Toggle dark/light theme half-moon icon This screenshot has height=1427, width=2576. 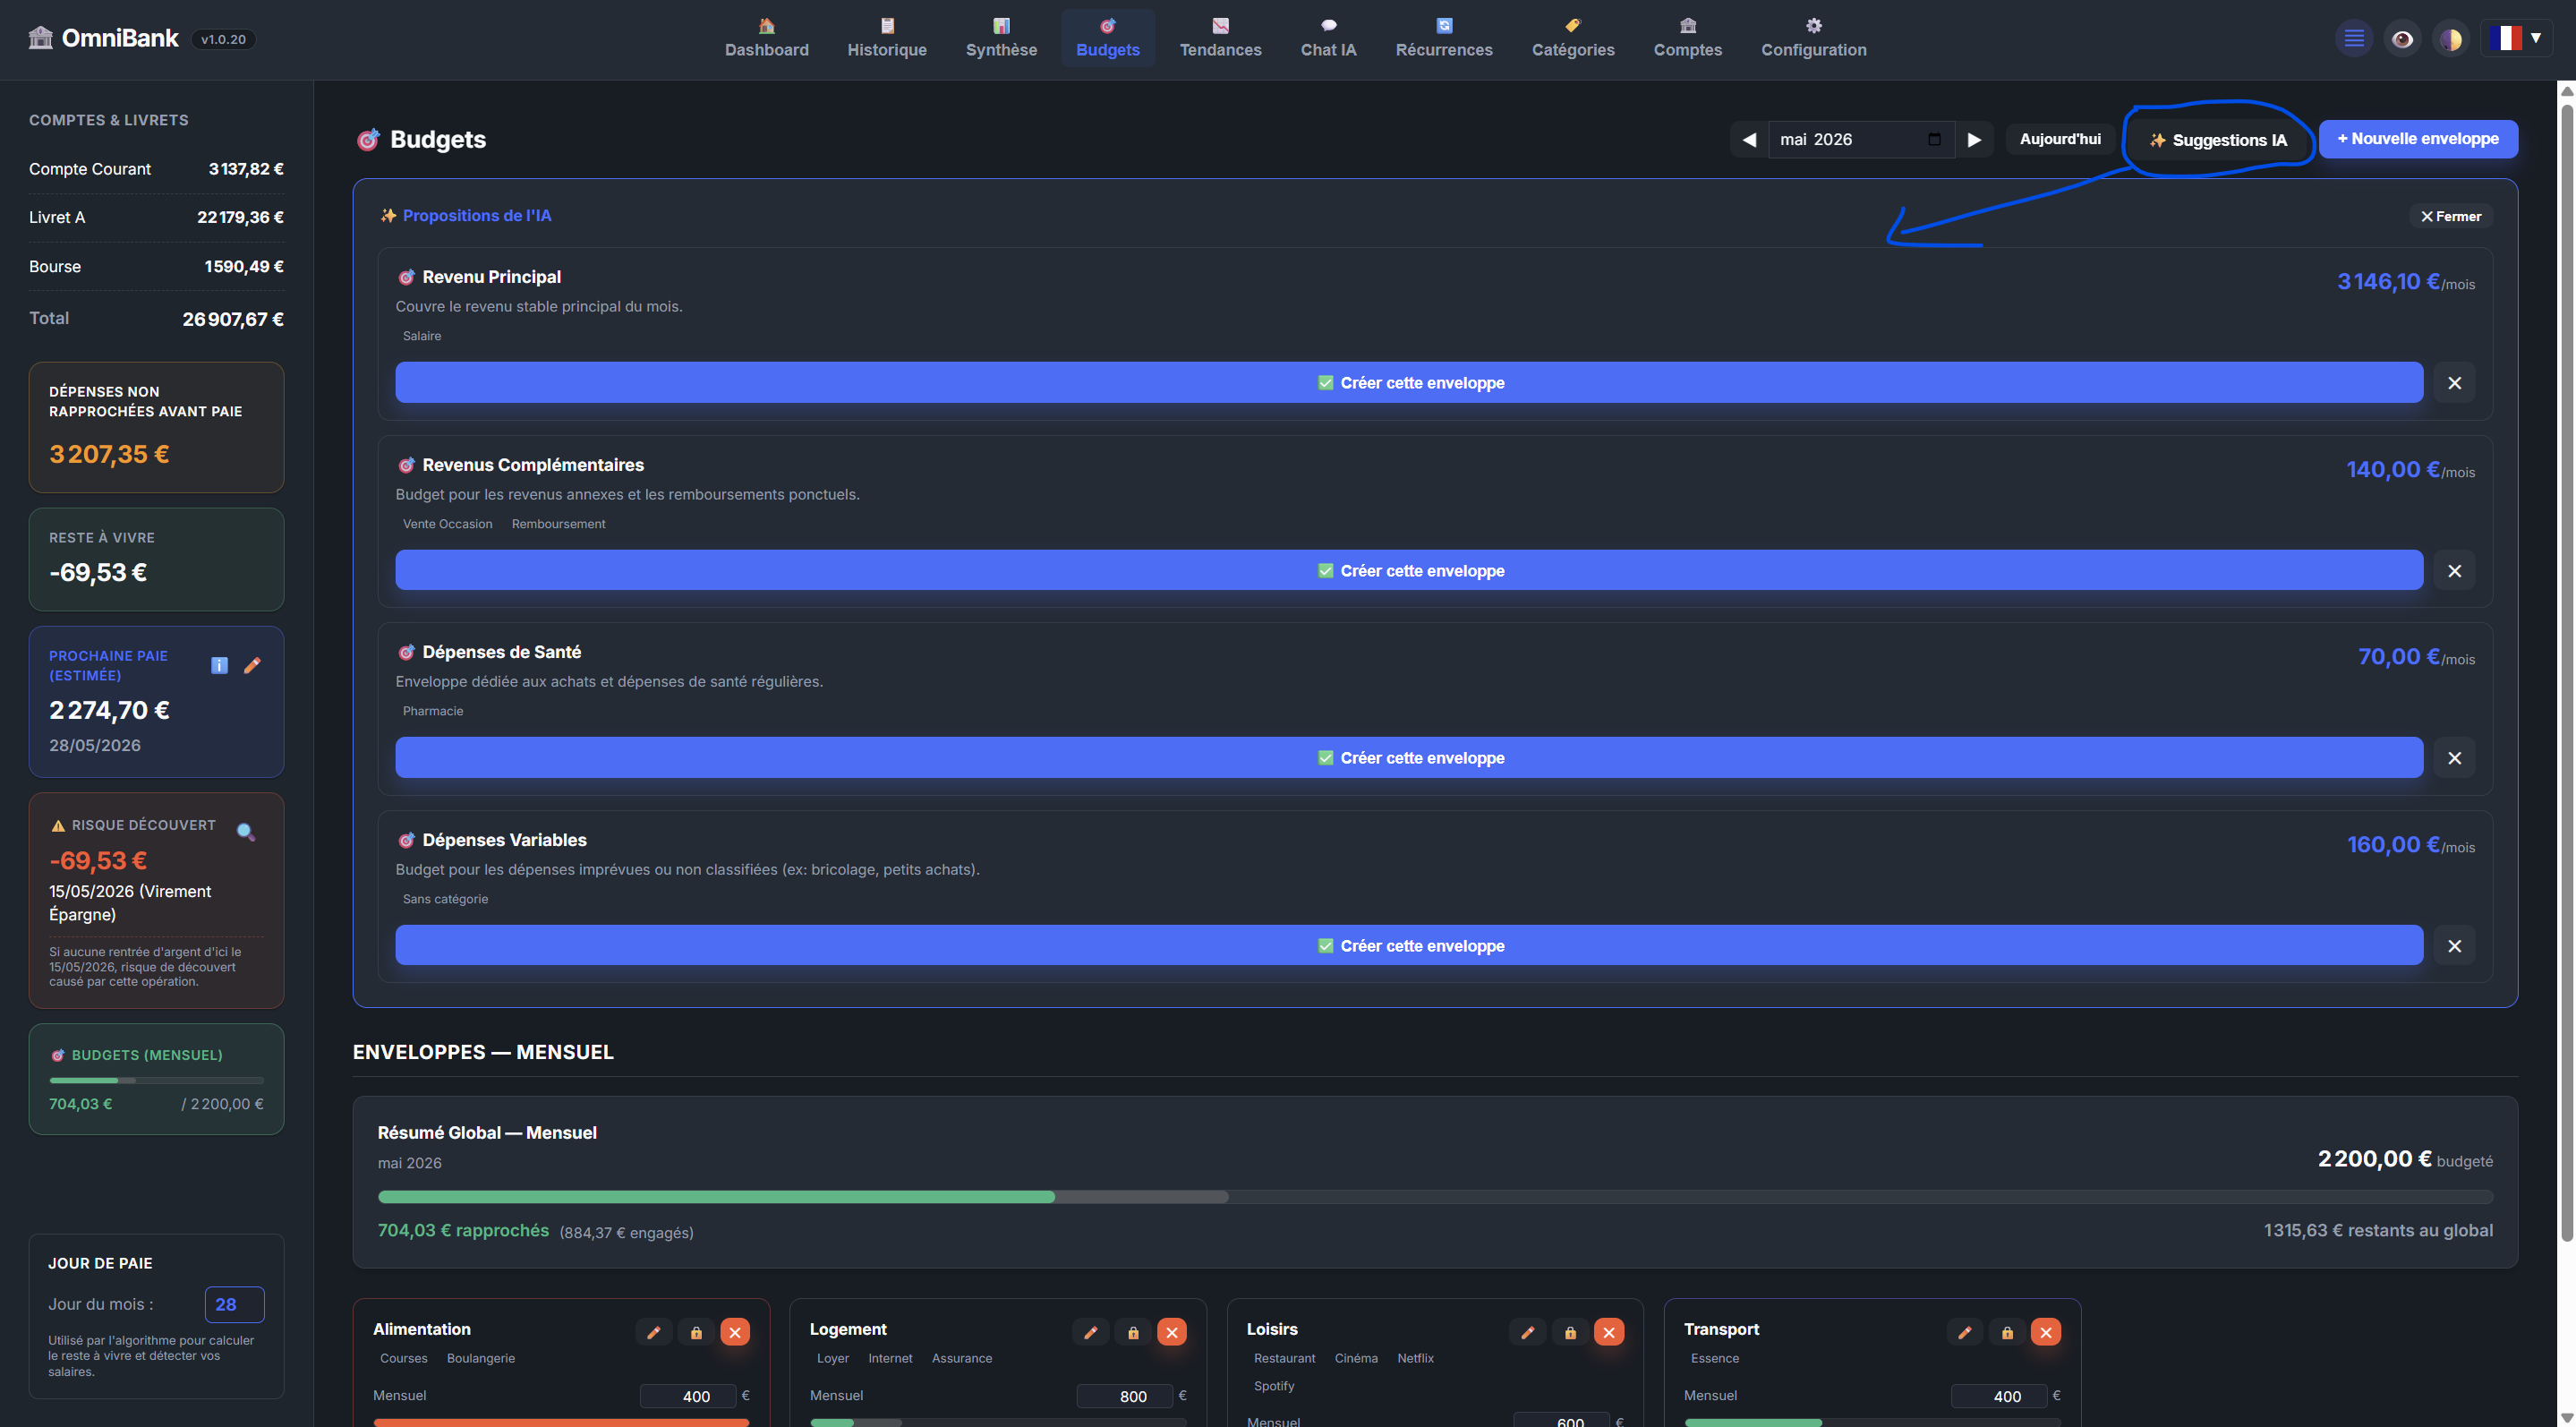click(2450, 39)
